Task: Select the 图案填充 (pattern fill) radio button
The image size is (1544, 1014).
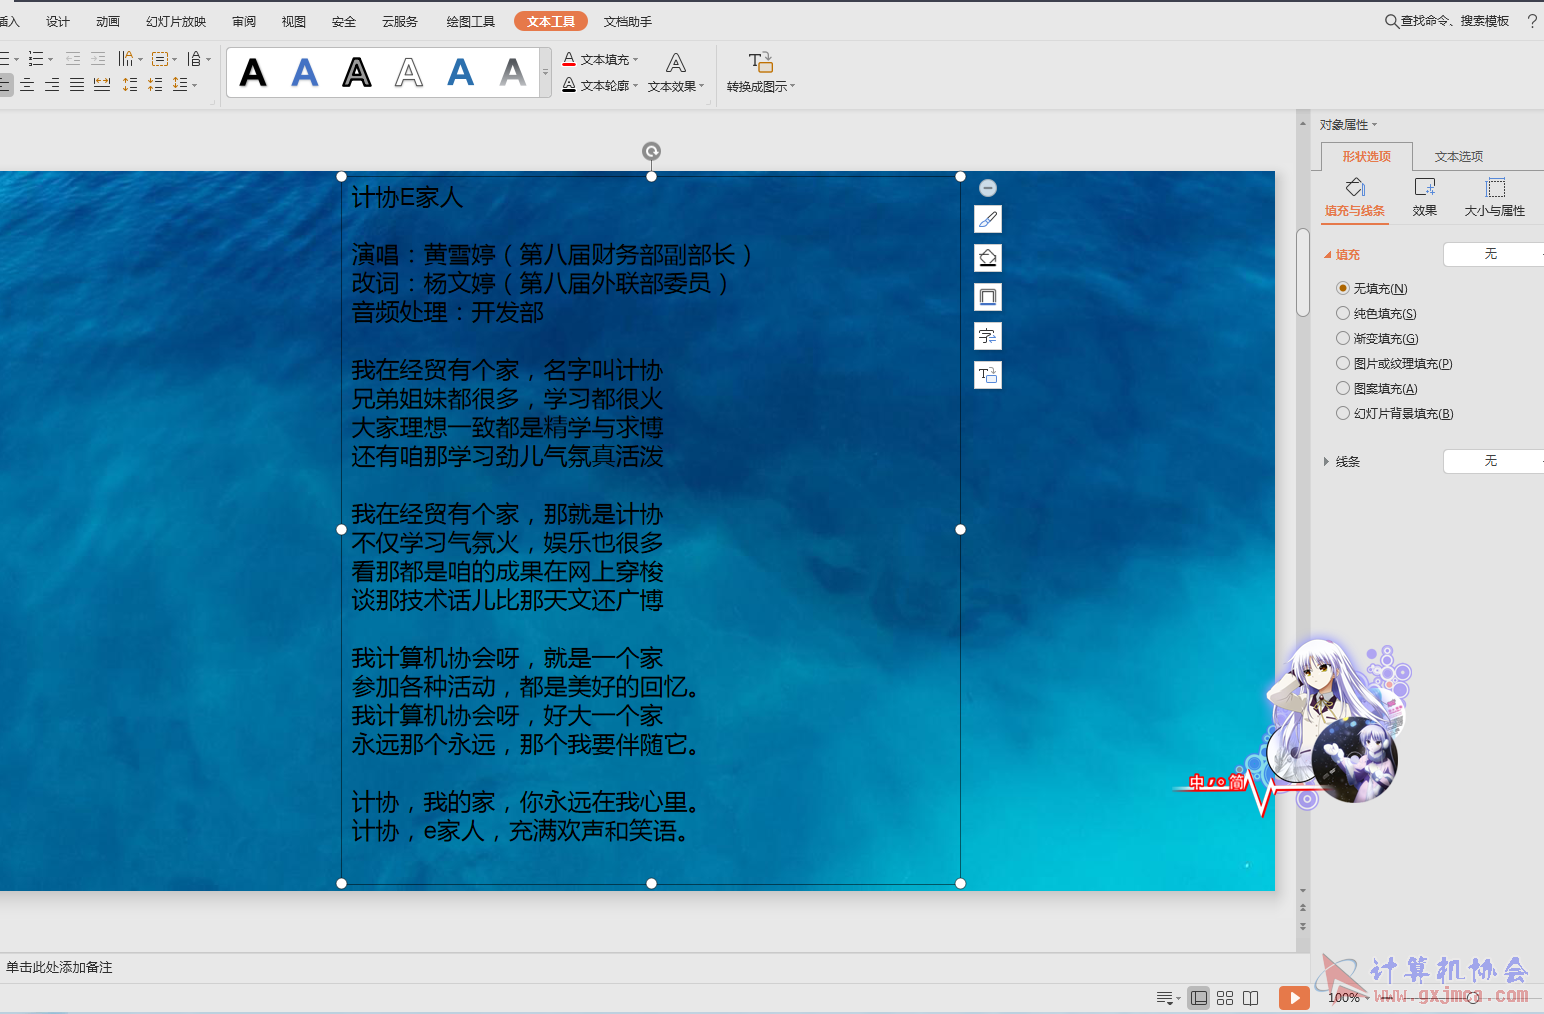Action: click(1343, 388)
